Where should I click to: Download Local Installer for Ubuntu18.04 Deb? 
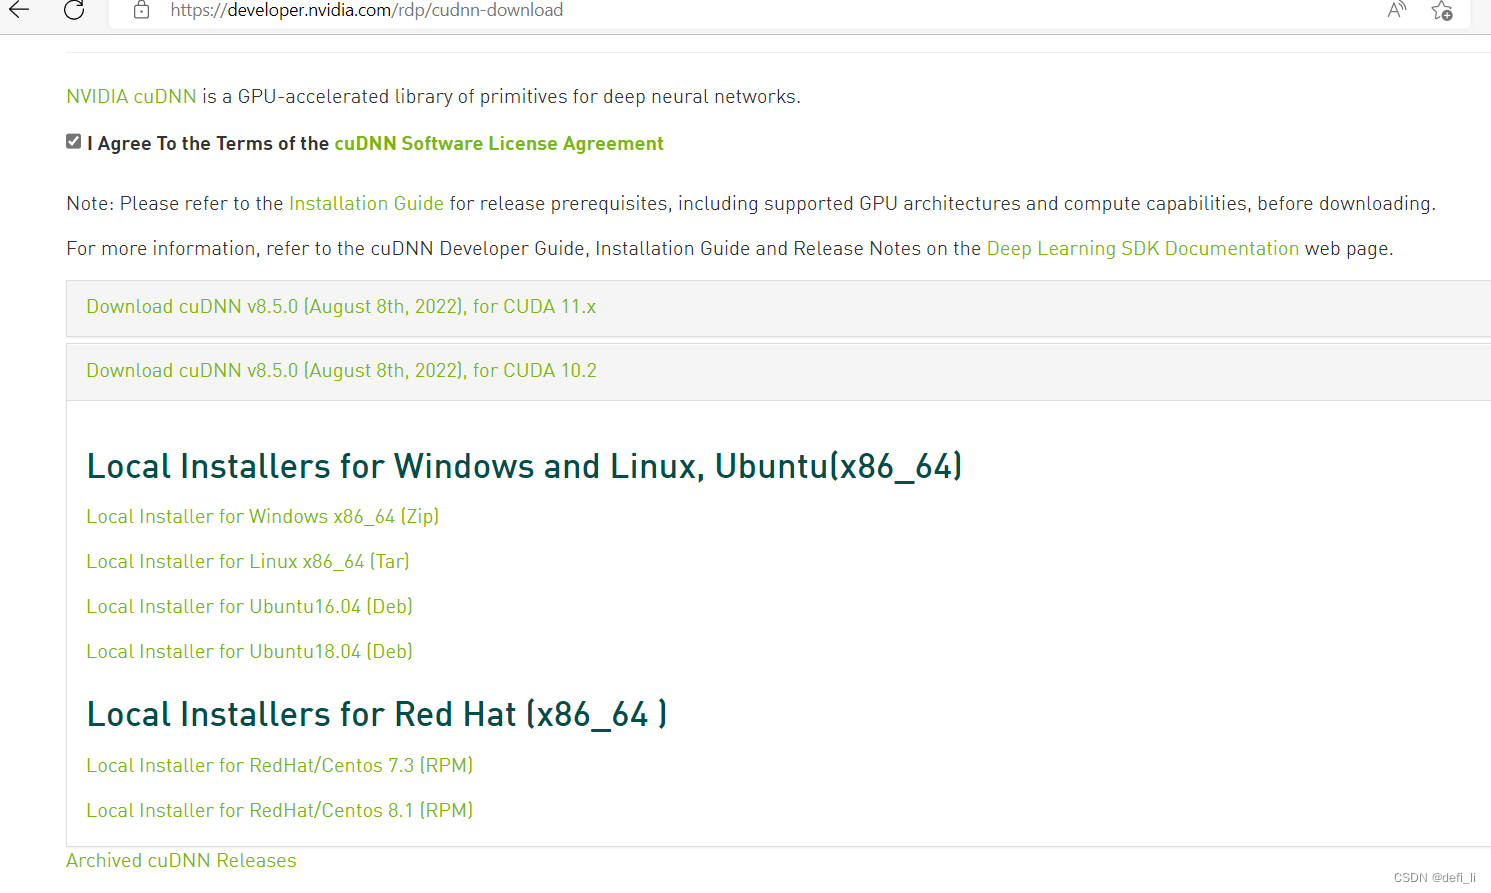pos(249,652)
